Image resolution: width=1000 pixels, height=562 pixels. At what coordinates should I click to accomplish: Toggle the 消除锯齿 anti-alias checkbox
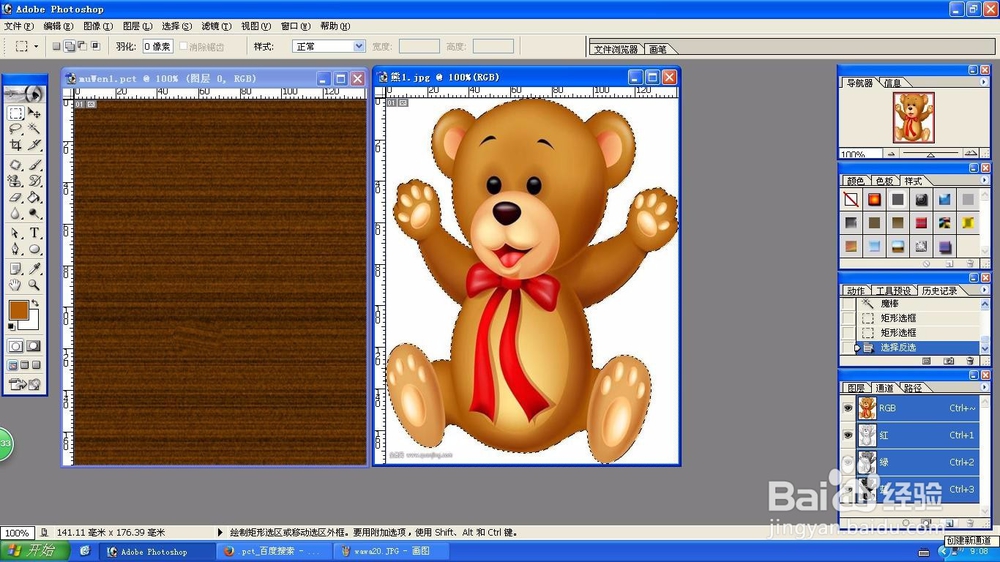(x=184, y=46)
